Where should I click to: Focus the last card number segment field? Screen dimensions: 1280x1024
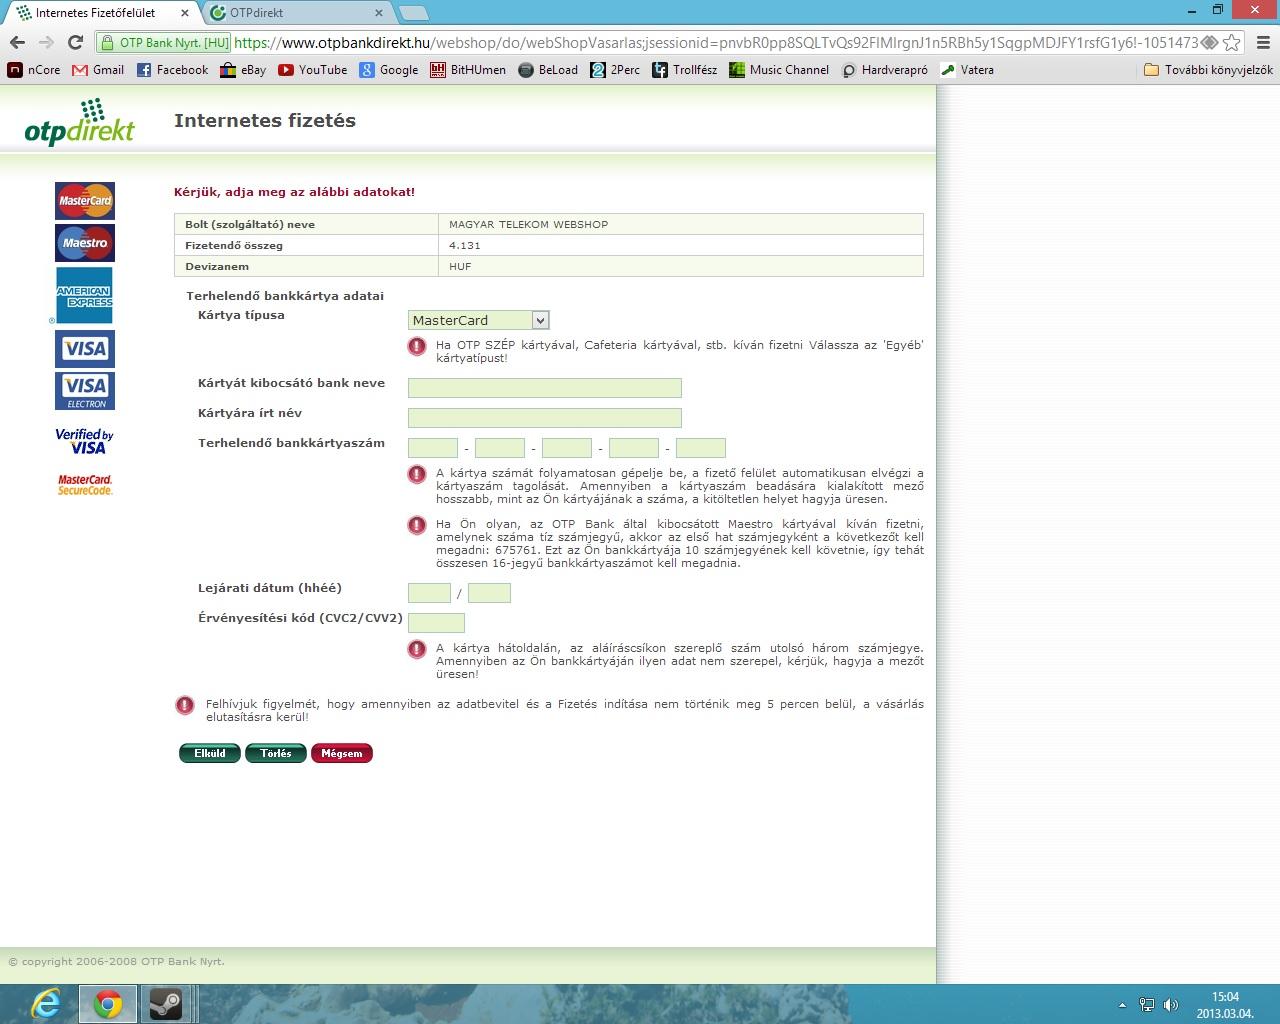701,448
